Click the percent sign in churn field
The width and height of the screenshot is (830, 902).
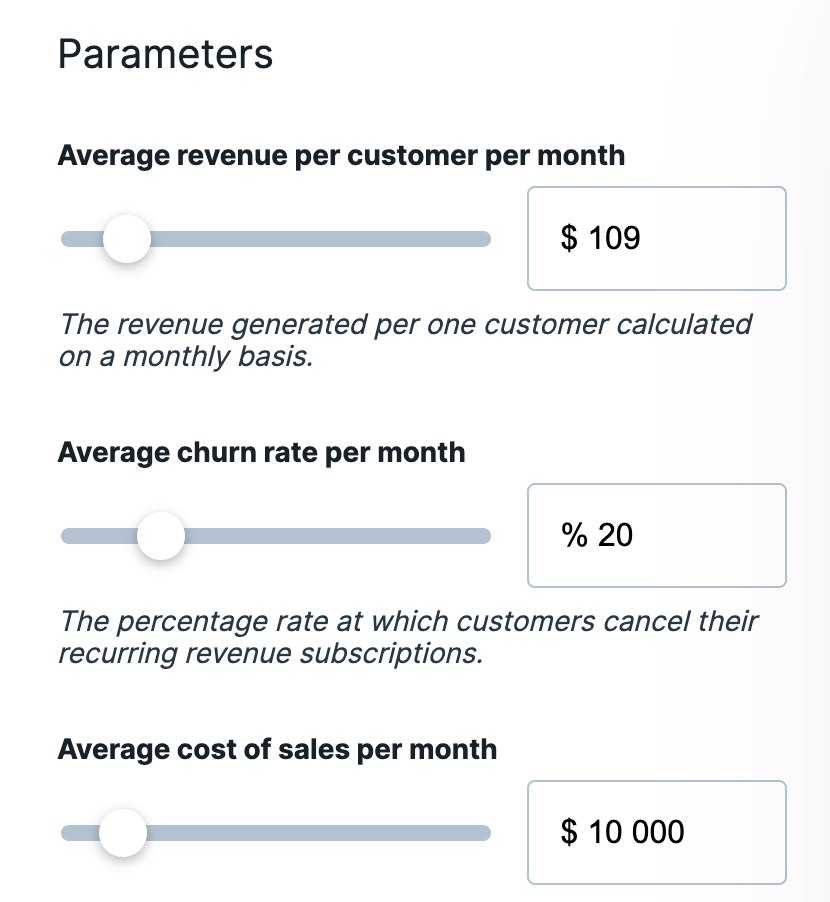[x=574, y=535]
